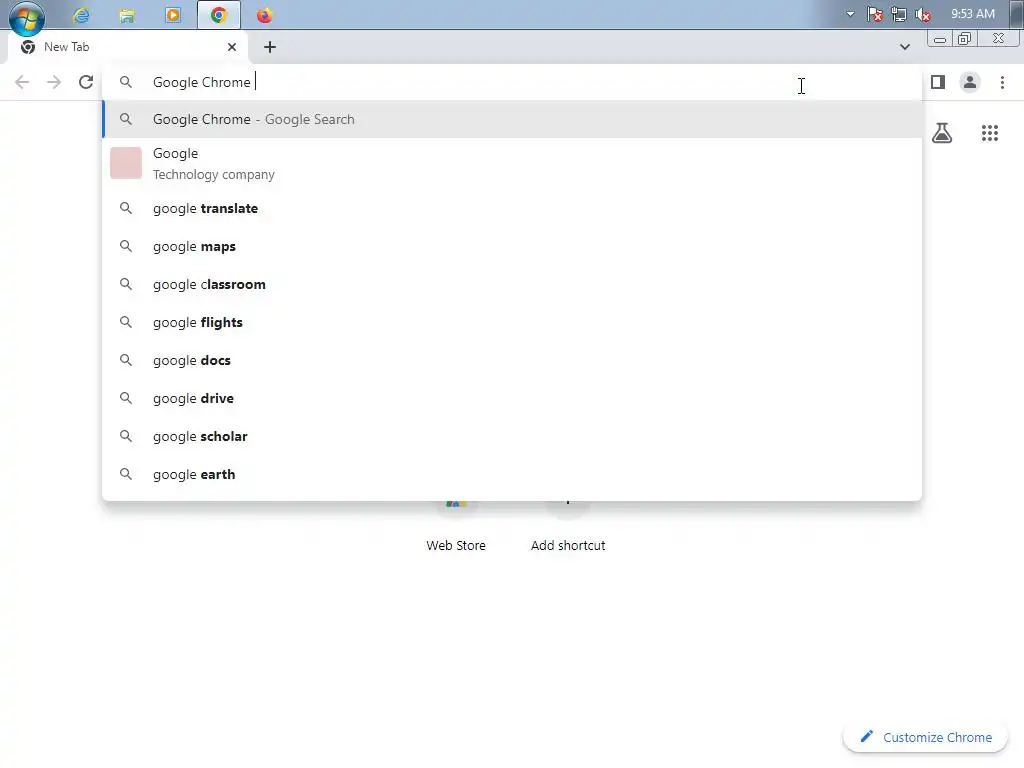This screenshot has height=768, width=1024.
Task: Select the 'google classroom' suggestion
Action: 512,284
